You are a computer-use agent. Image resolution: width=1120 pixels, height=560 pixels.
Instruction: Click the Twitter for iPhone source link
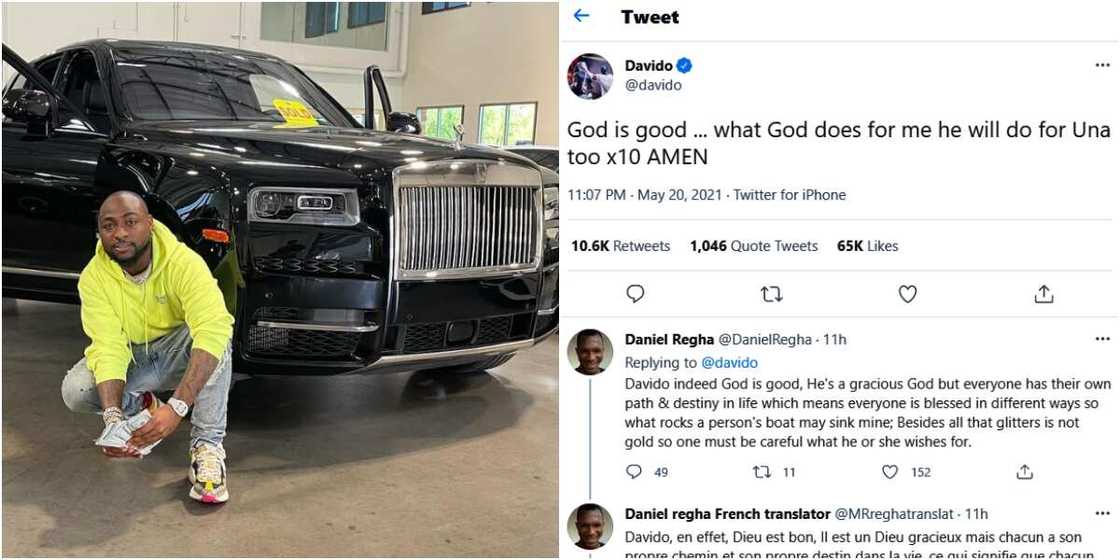point(790,195)
